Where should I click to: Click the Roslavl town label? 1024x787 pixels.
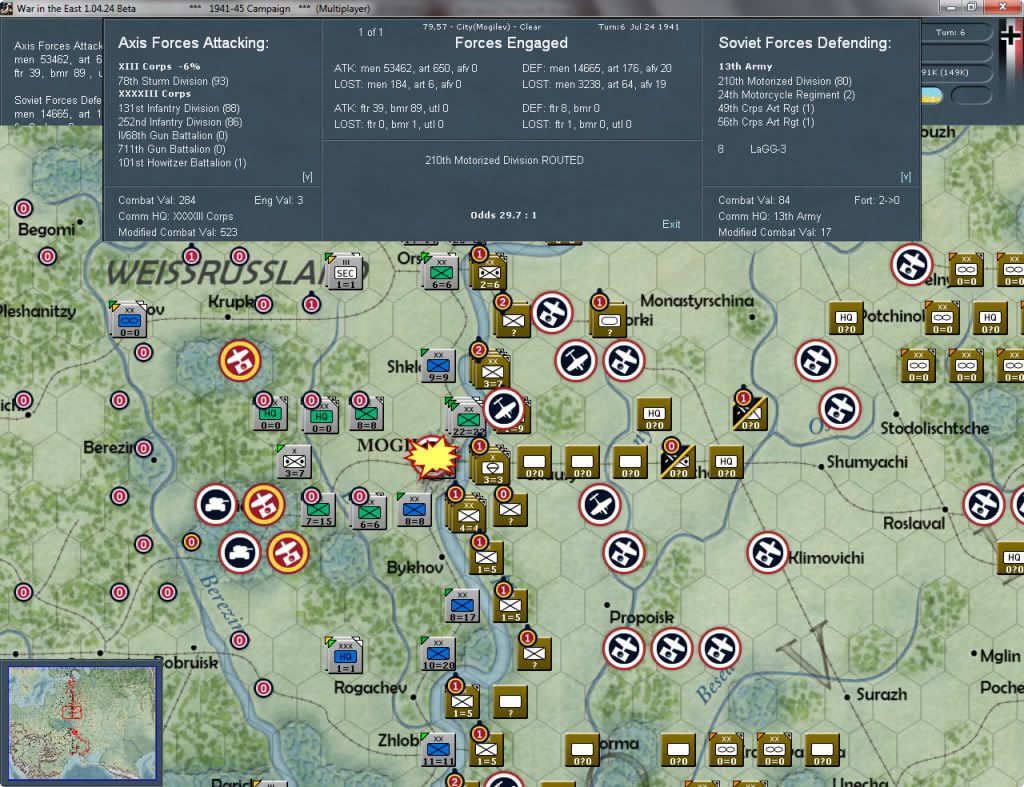[914, 524]
